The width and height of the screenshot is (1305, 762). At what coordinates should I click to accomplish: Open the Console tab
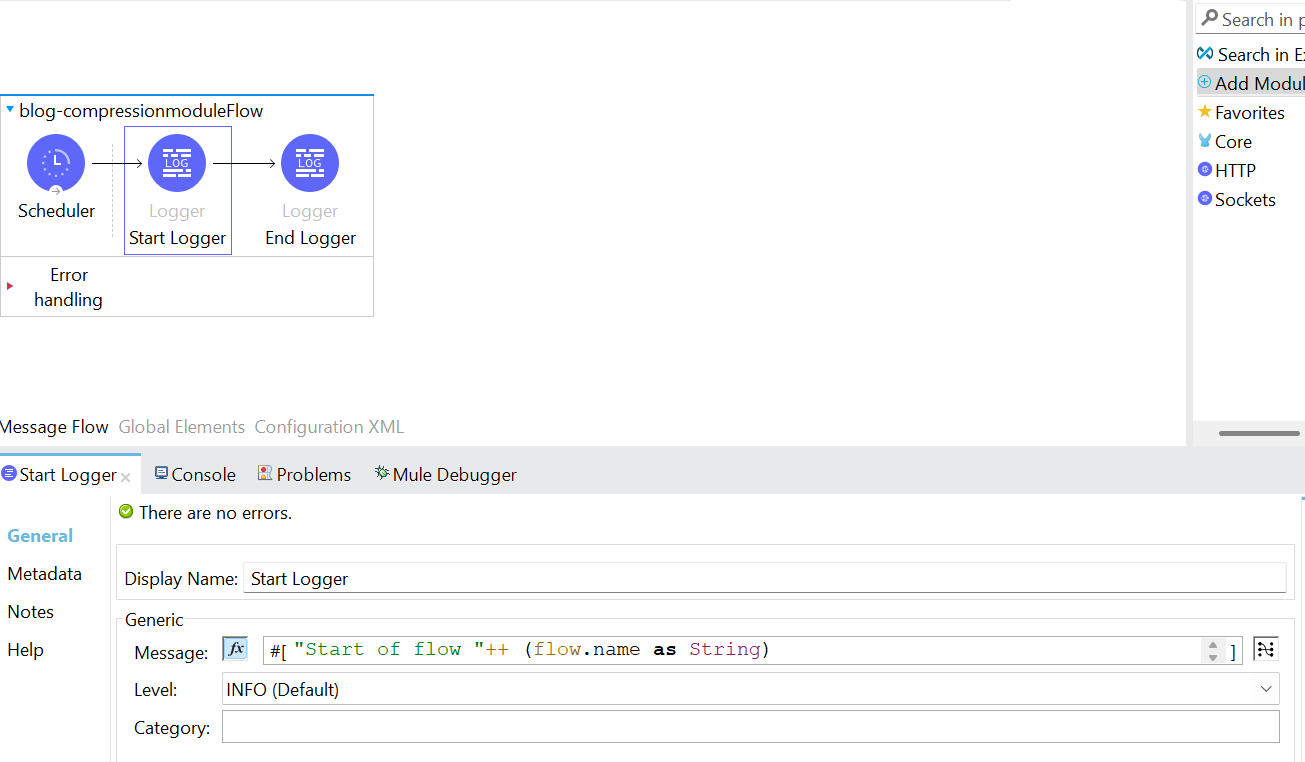(195, 473)
